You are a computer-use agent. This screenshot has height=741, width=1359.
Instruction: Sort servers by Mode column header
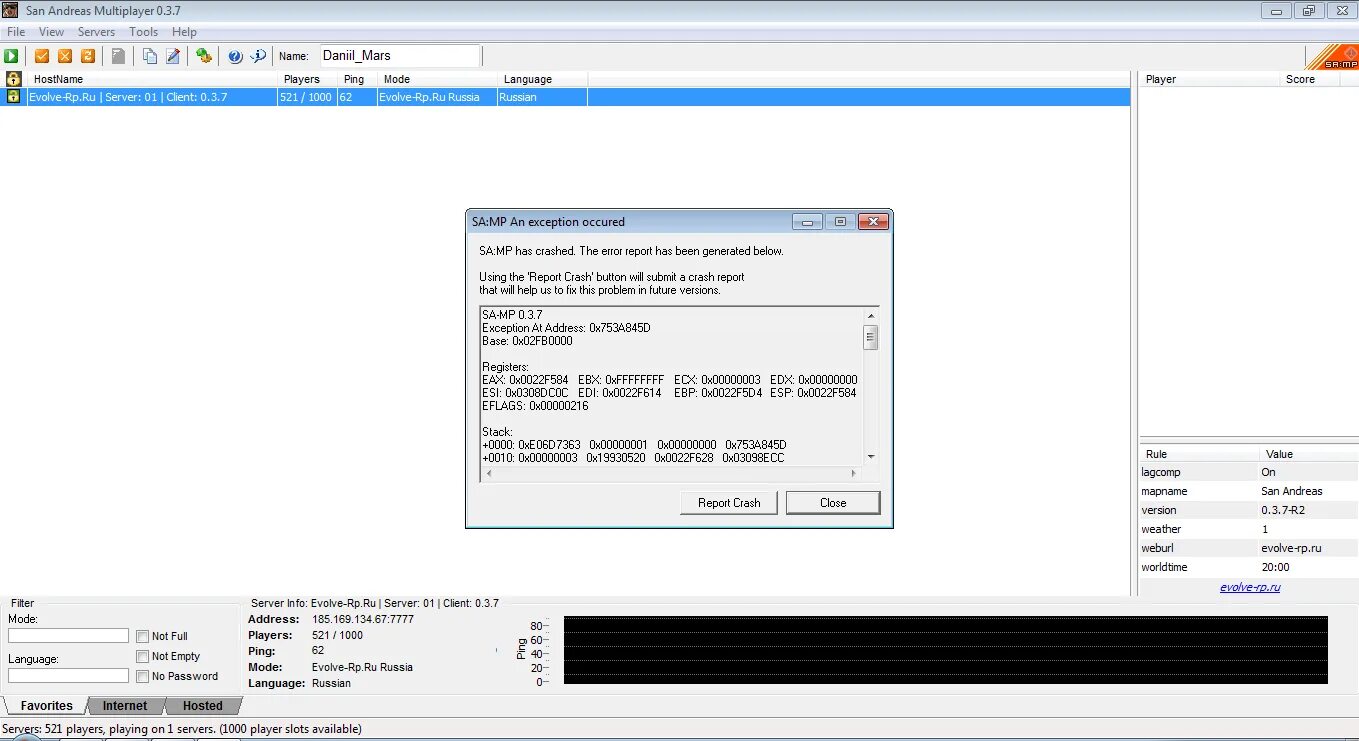[438, 79]
